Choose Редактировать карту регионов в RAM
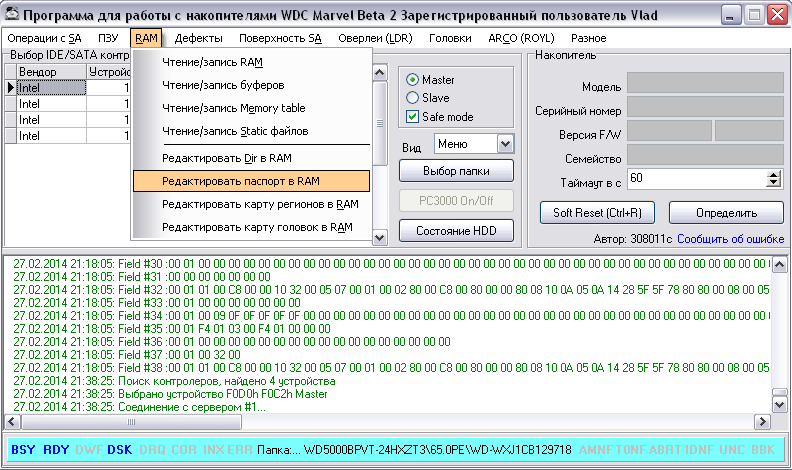Image resolution: width=792 pixels, height=470 pixels. [x=252, y=204]
